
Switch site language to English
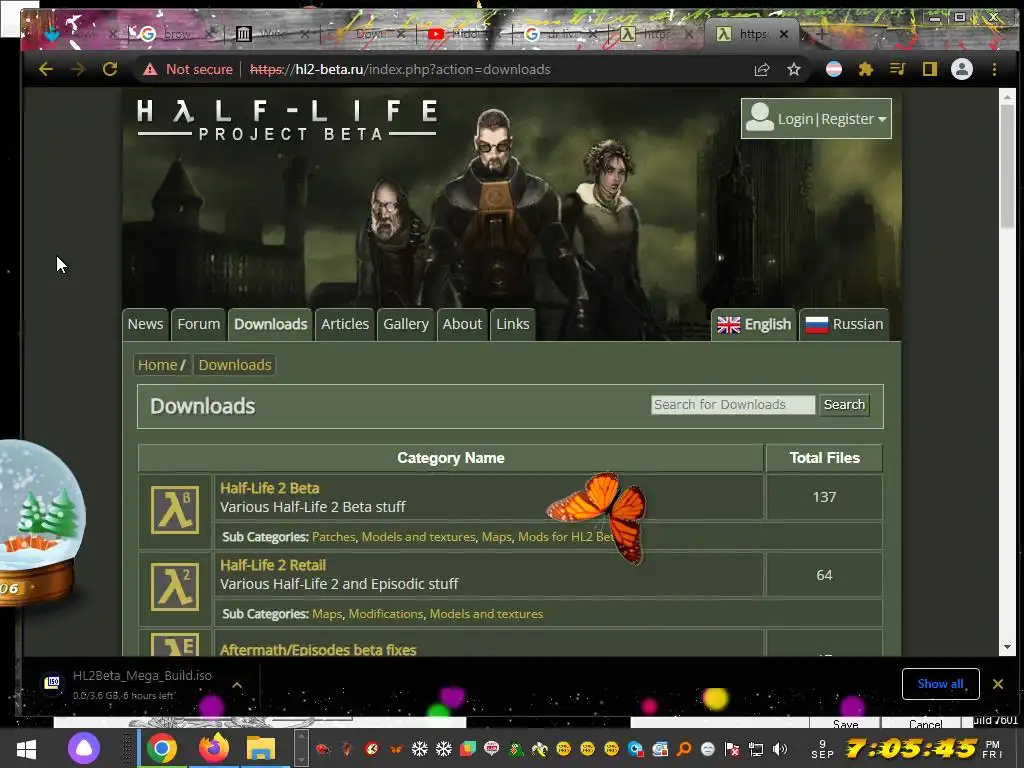click(x=754, y=324)
